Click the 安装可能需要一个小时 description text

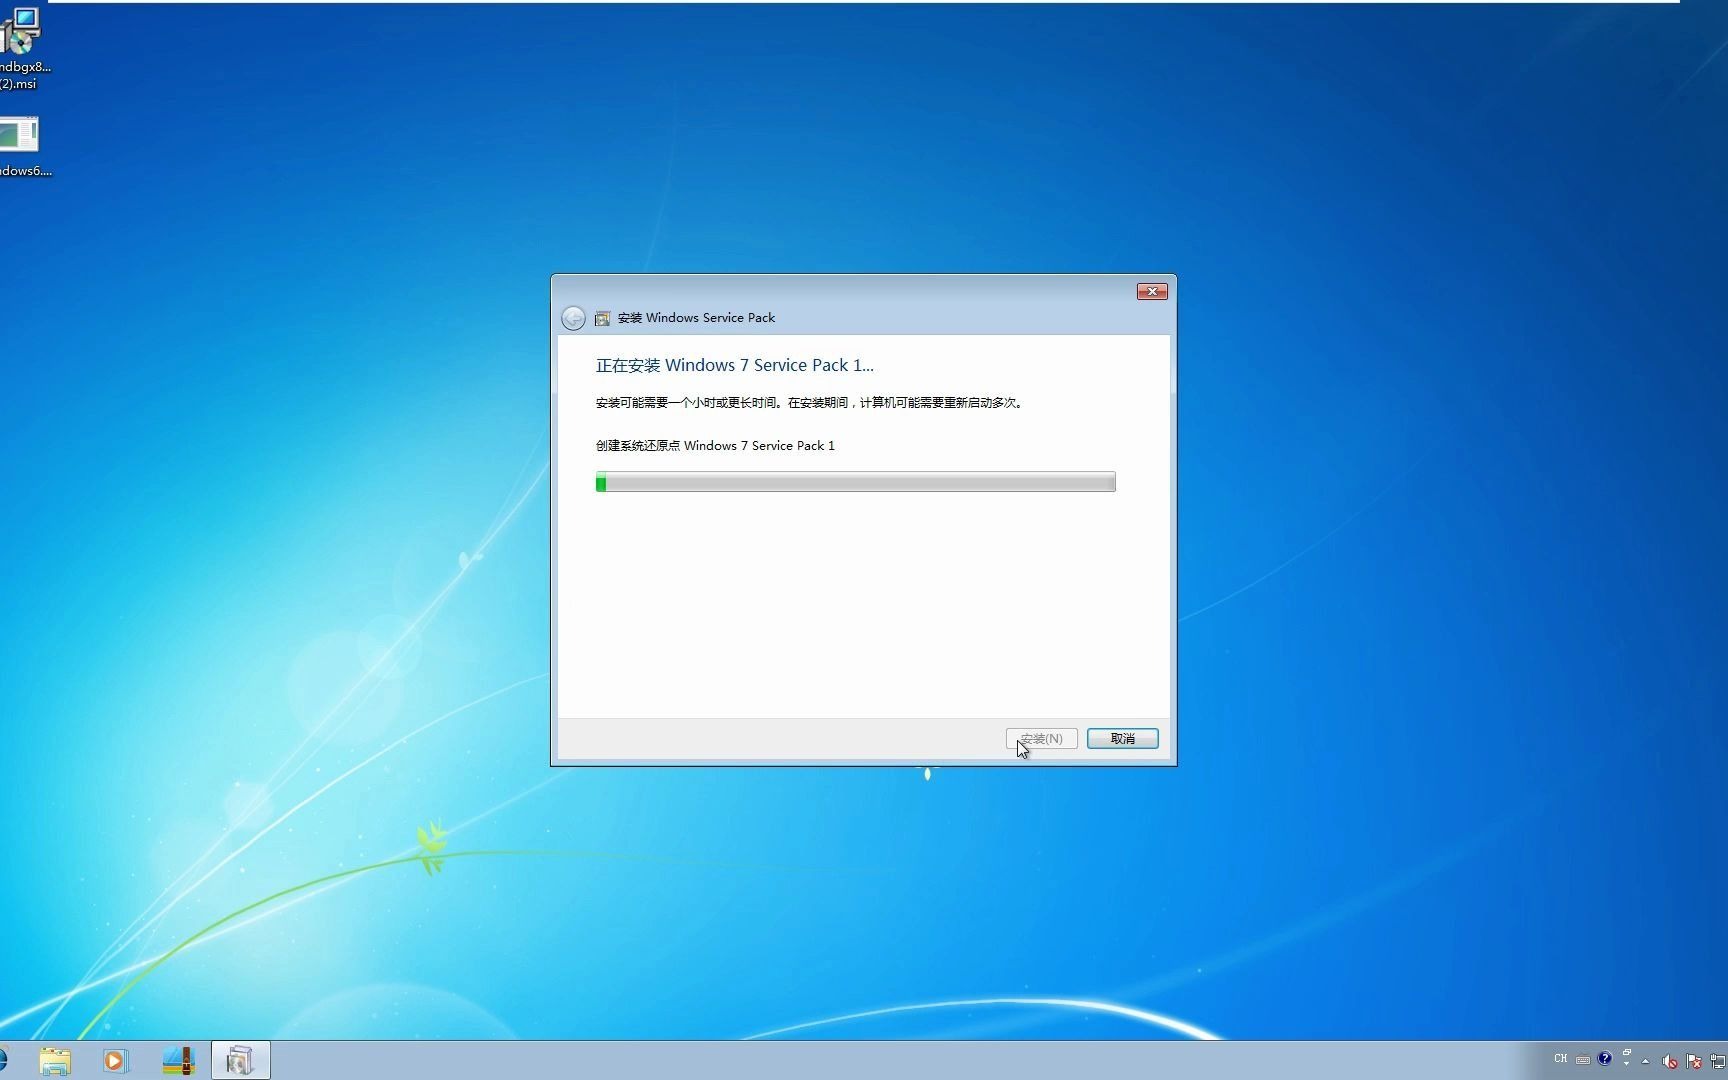tap(809, 403)
